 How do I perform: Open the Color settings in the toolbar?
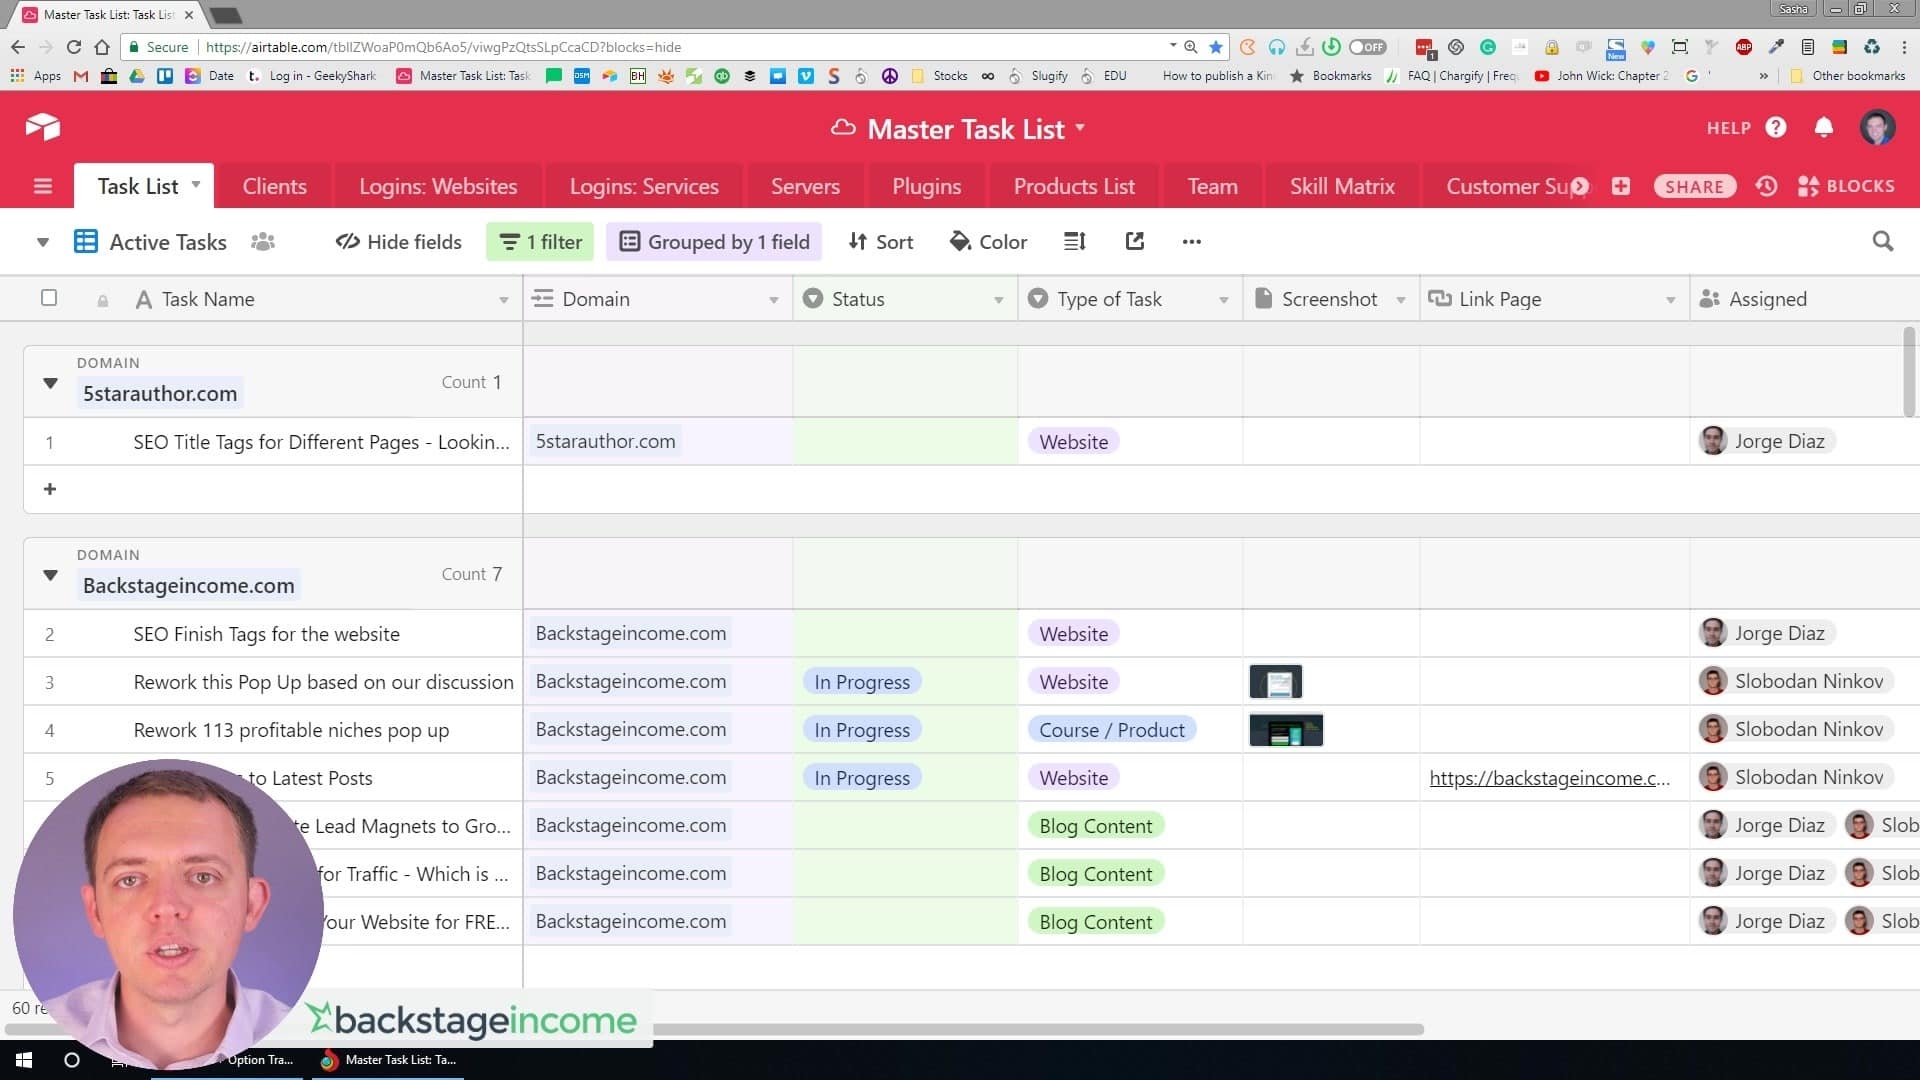[988, 241]
